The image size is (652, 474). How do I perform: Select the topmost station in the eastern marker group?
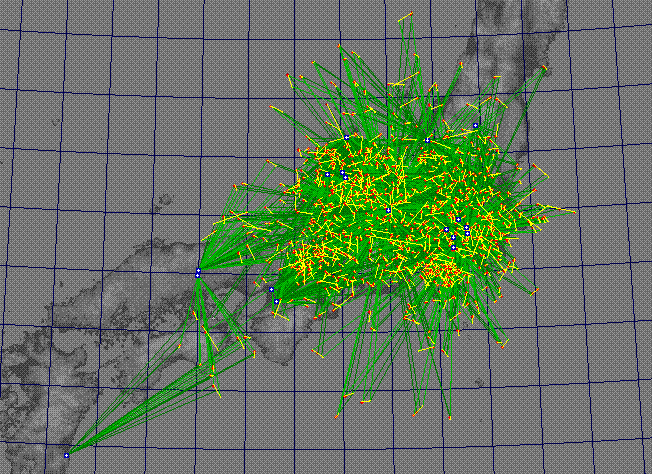point(457,218)
